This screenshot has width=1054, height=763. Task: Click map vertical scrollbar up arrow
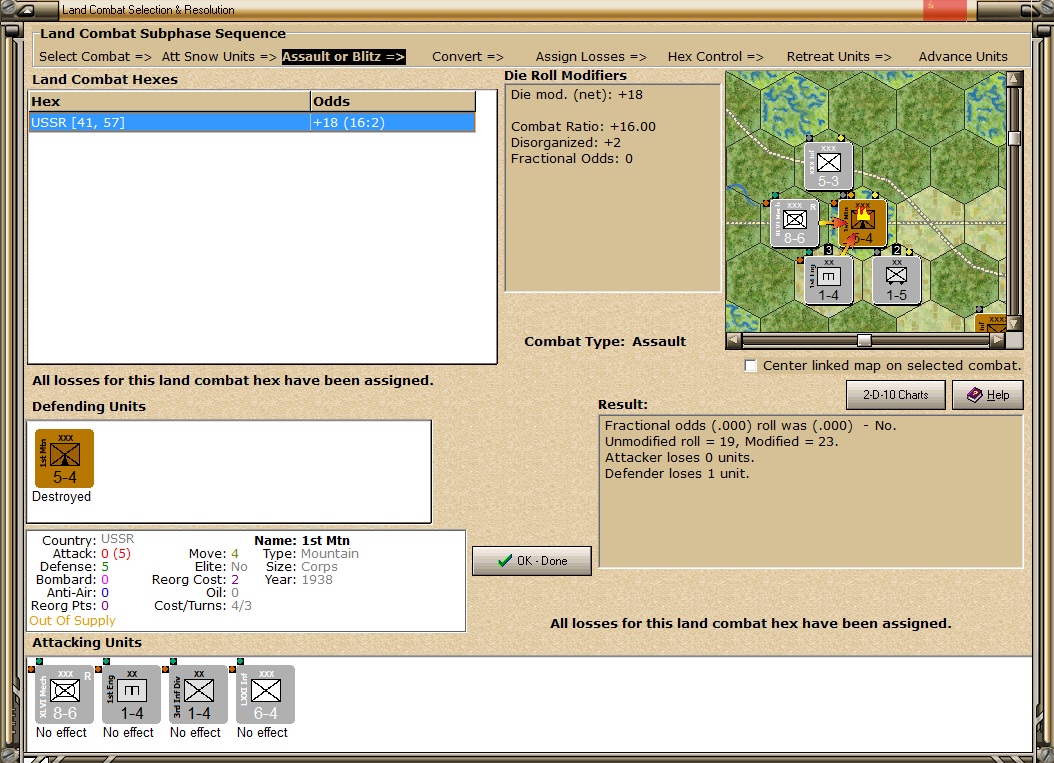tap(1014, 79)
